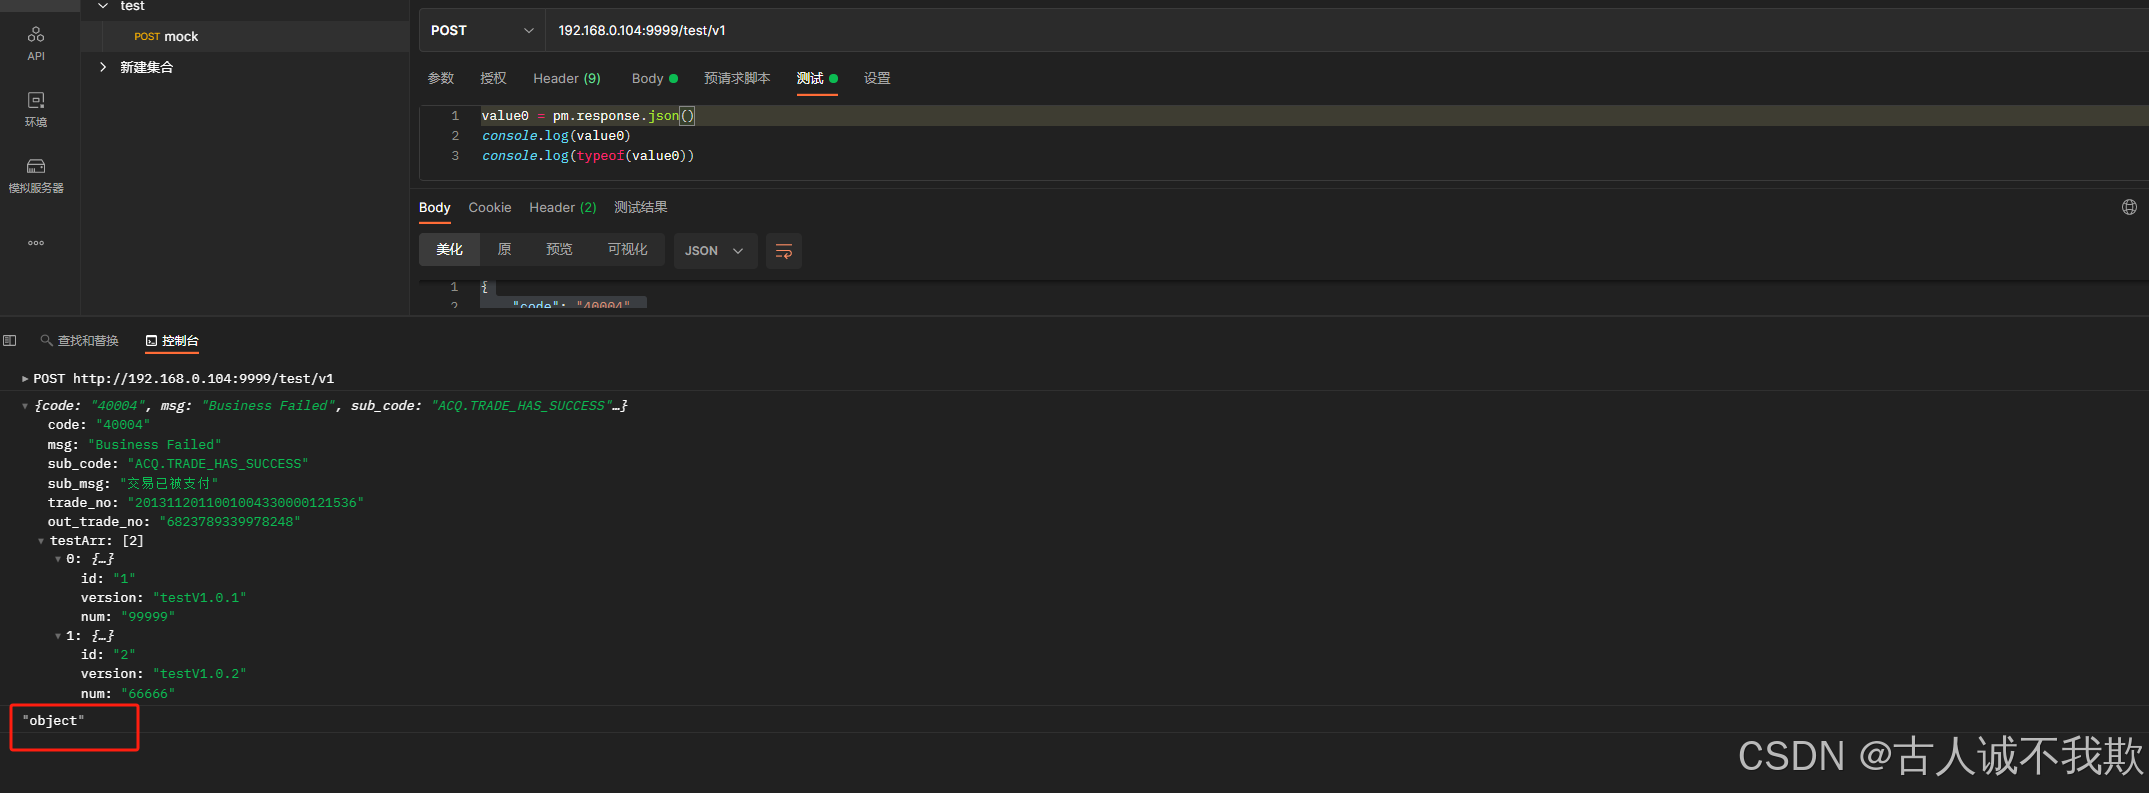Toggle the sidebar panel icon at bottom
This screenshot has width=2149, height=793.
pos(10,341)
